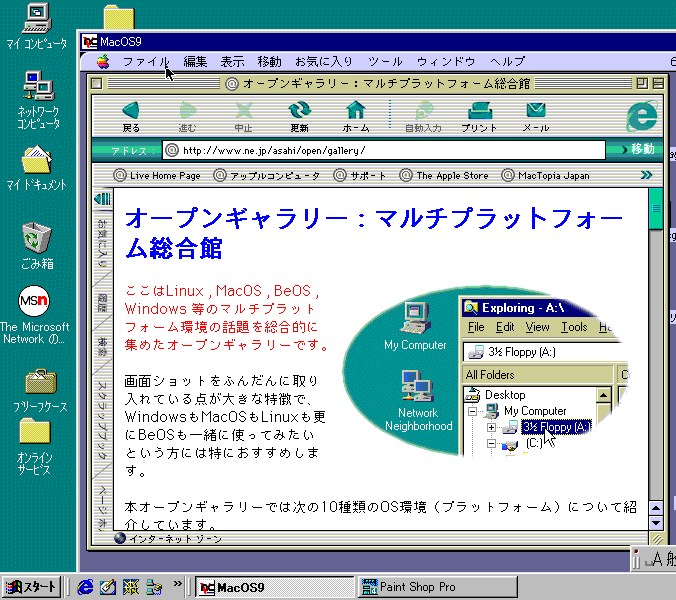Open the Edit (編集) menu
The height and width of the screenshot is (600, 676).
click(195, 62)
